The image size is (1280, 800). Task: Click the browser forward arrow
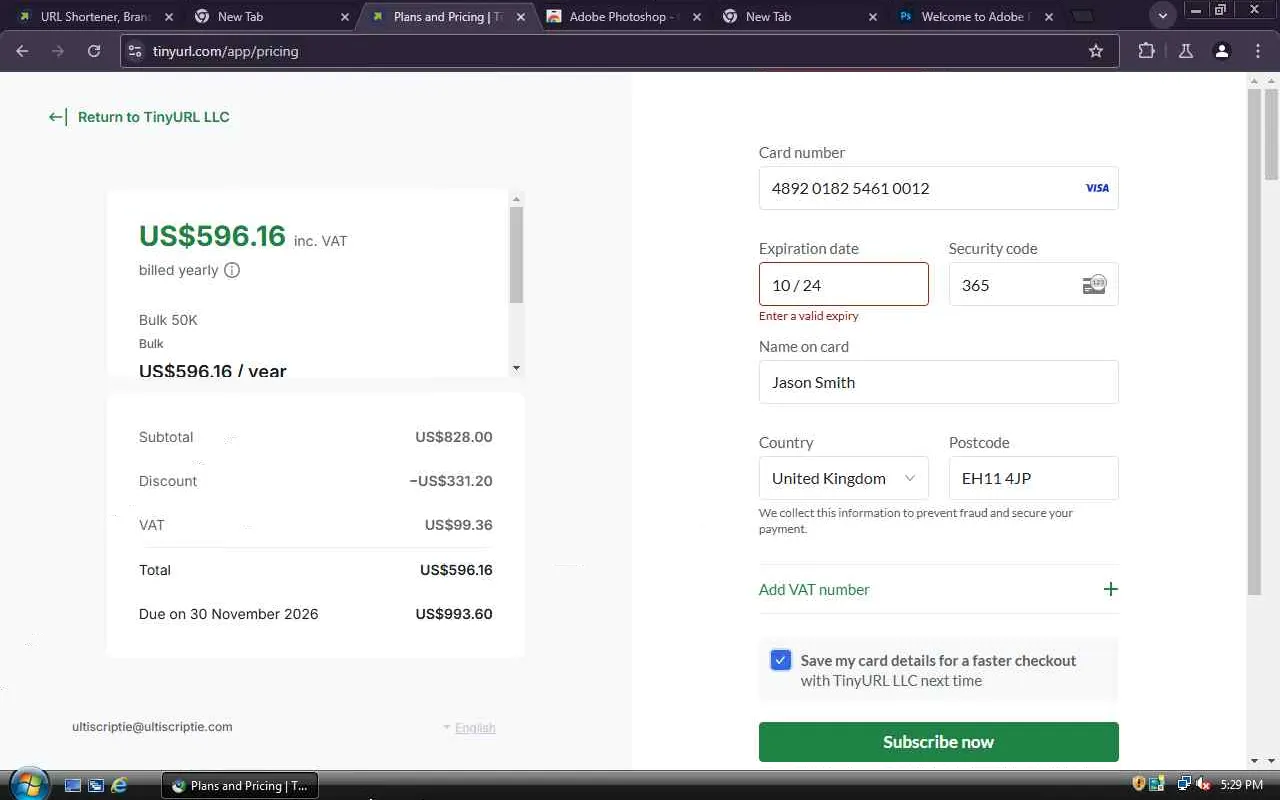58,51
